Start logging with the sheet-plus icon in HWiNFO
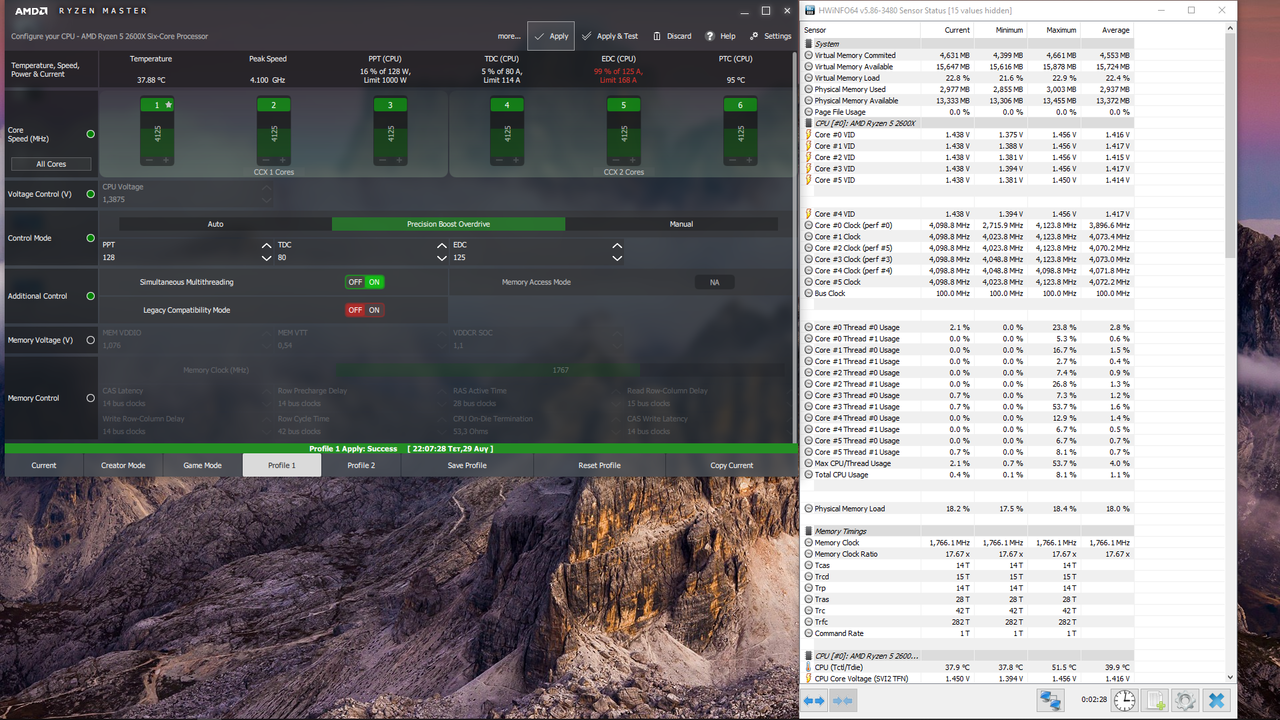The image size is (1280, 720). (x=1155, y=700)
